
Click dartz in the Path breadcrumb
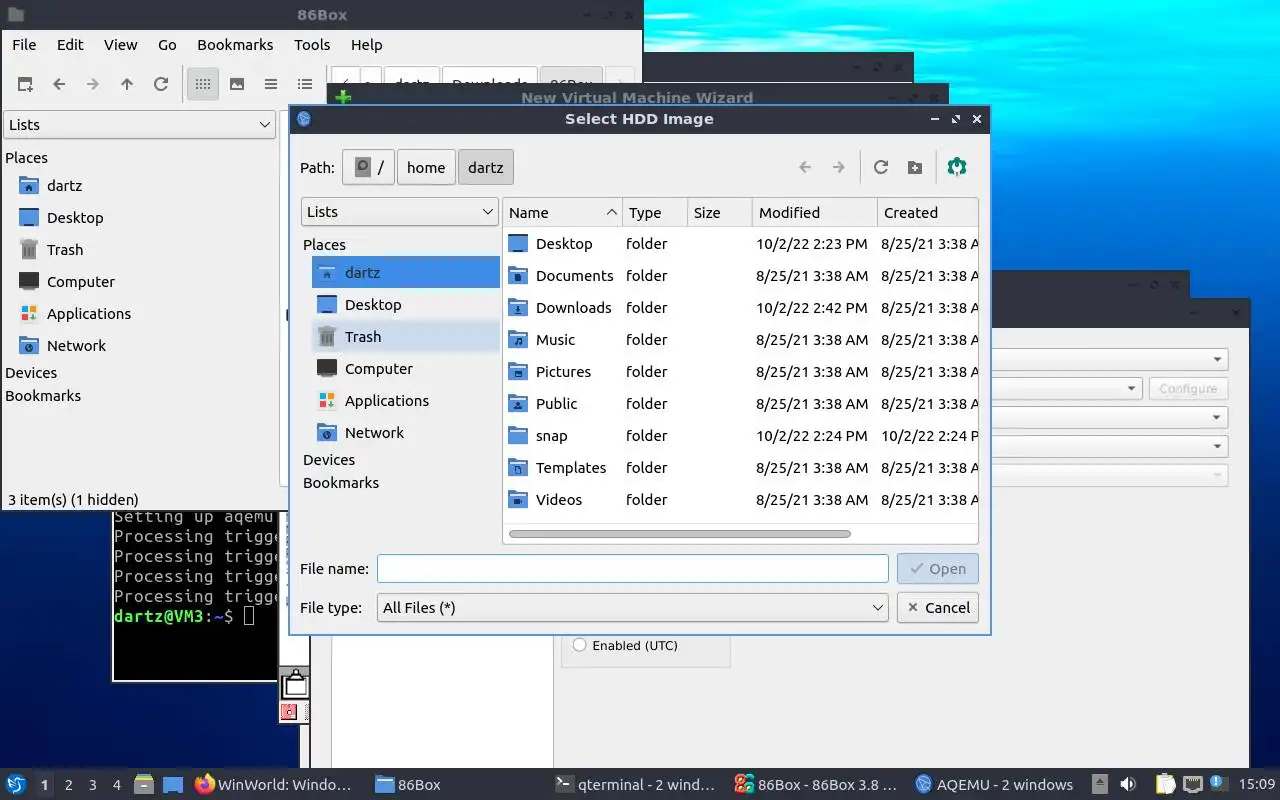click(x=486, y=167)
